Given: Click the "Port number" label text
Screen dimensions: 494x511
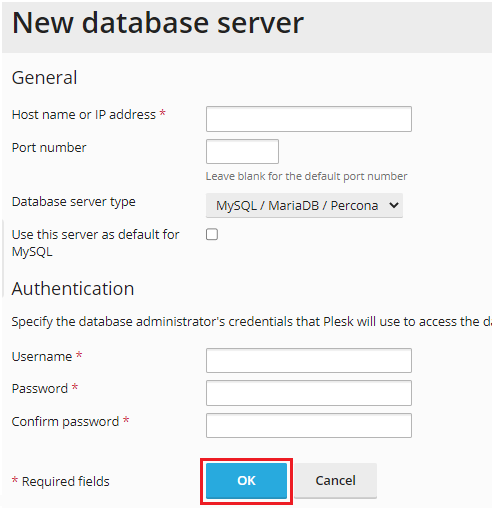Looking at the screenshot, I should point(49,148).
